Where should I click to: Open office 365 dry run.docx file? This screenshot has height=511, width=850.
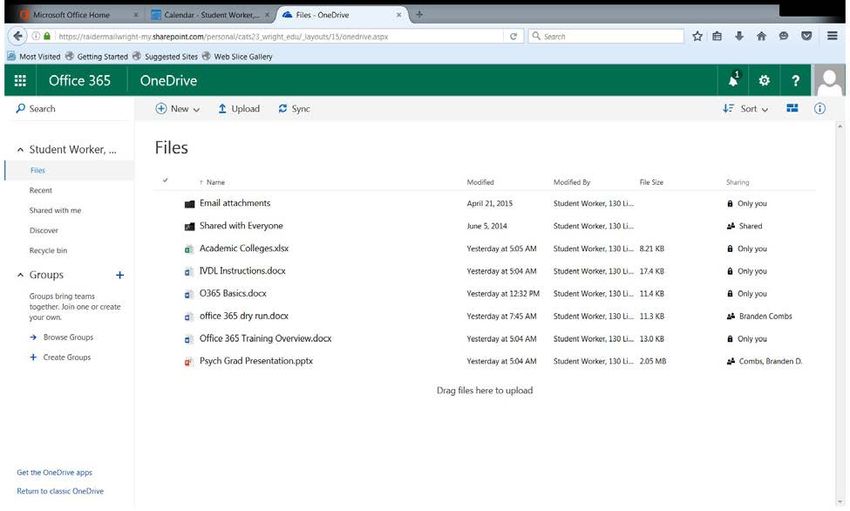[243, 316]
